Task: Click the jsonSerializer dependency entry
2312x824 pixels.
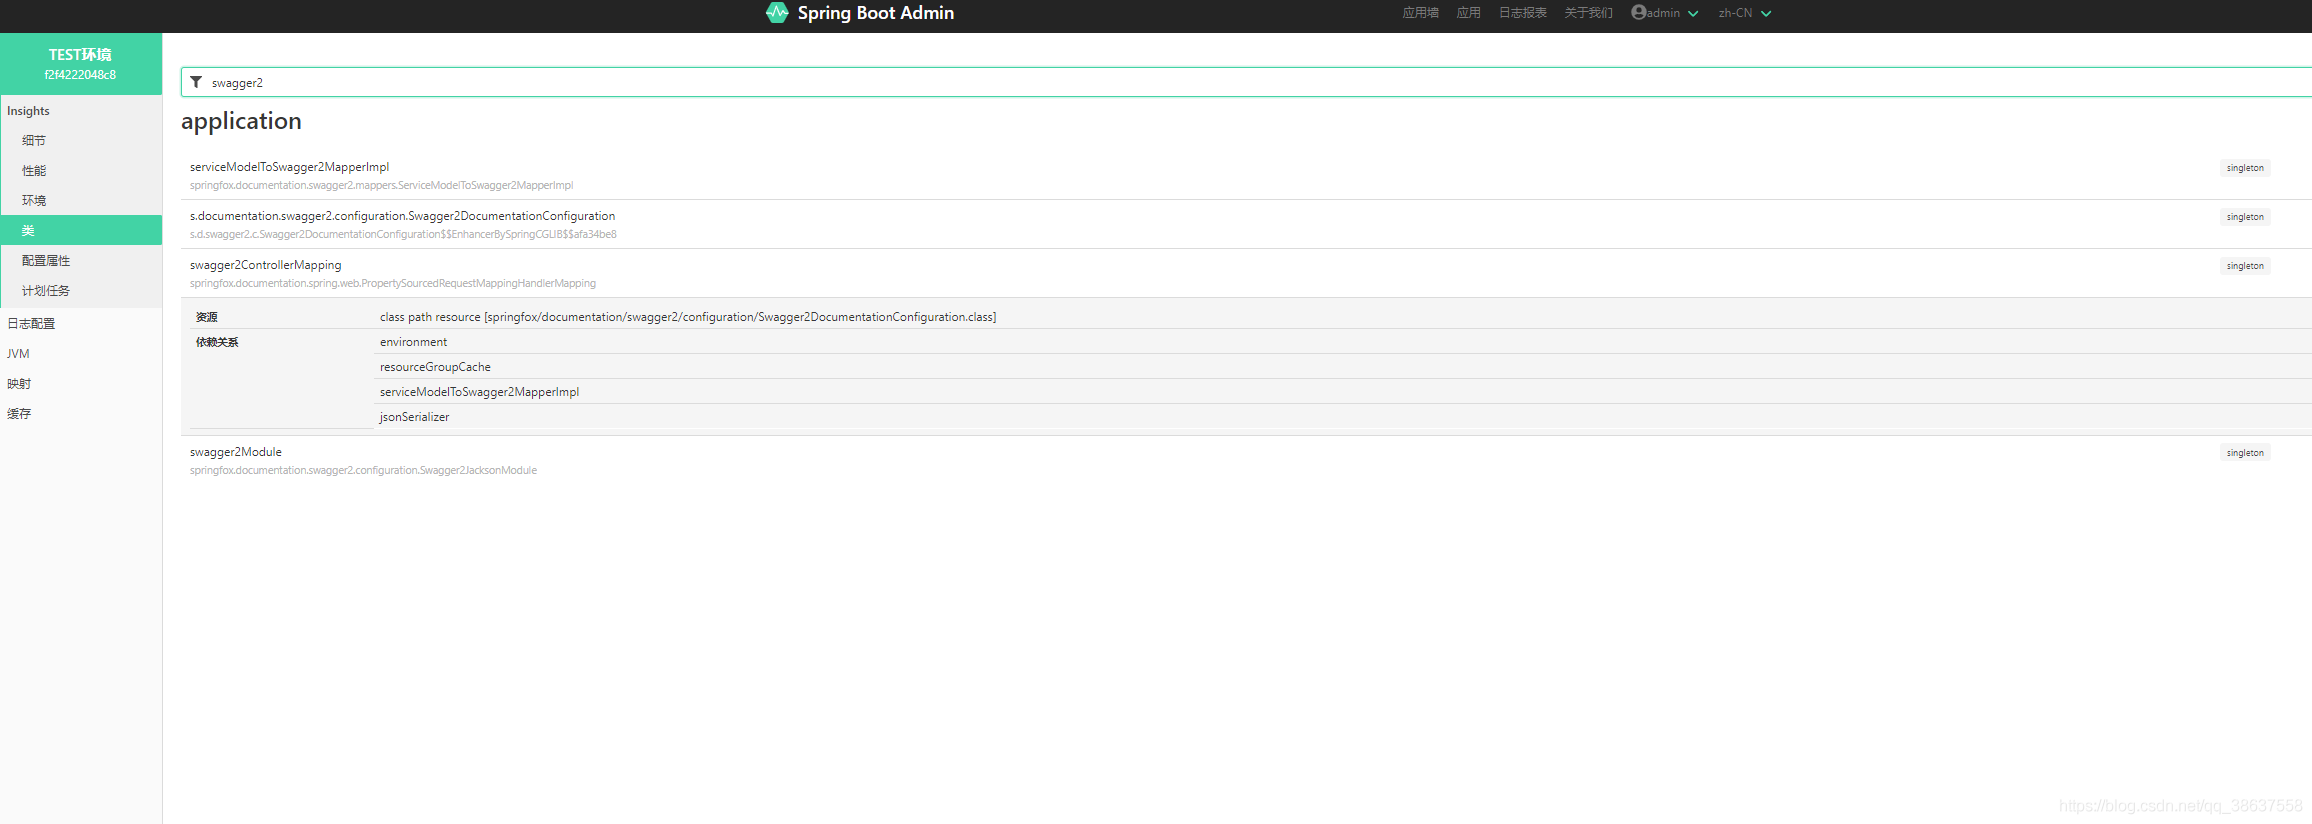Action: point(414,417)
